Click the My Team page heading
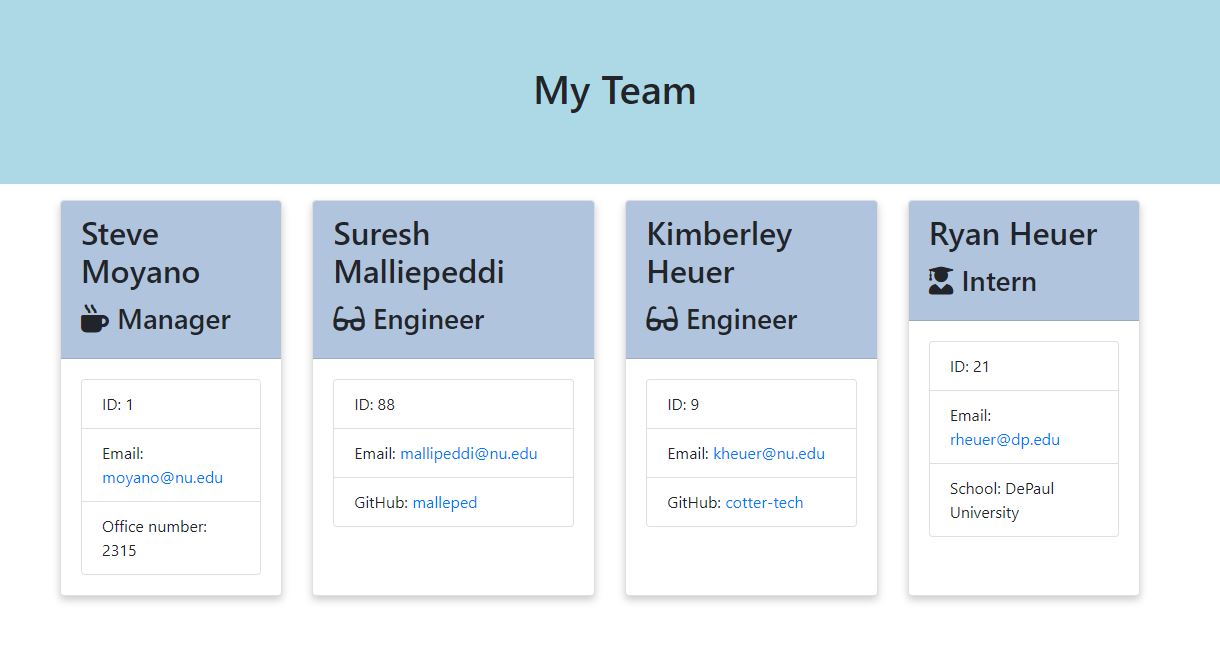The width and height of the screenshot is (1220, 653). pos(614,91)
